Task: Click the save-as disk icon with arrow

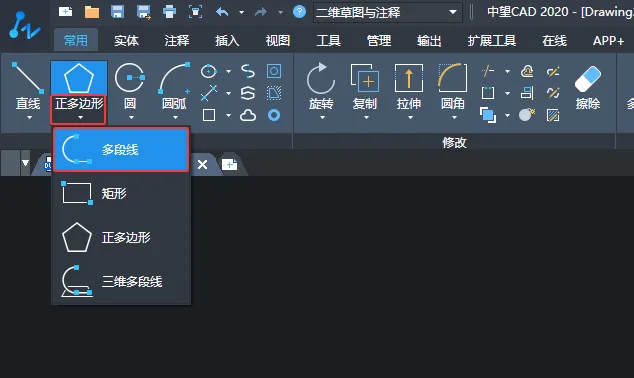Action: pos(144,12)
